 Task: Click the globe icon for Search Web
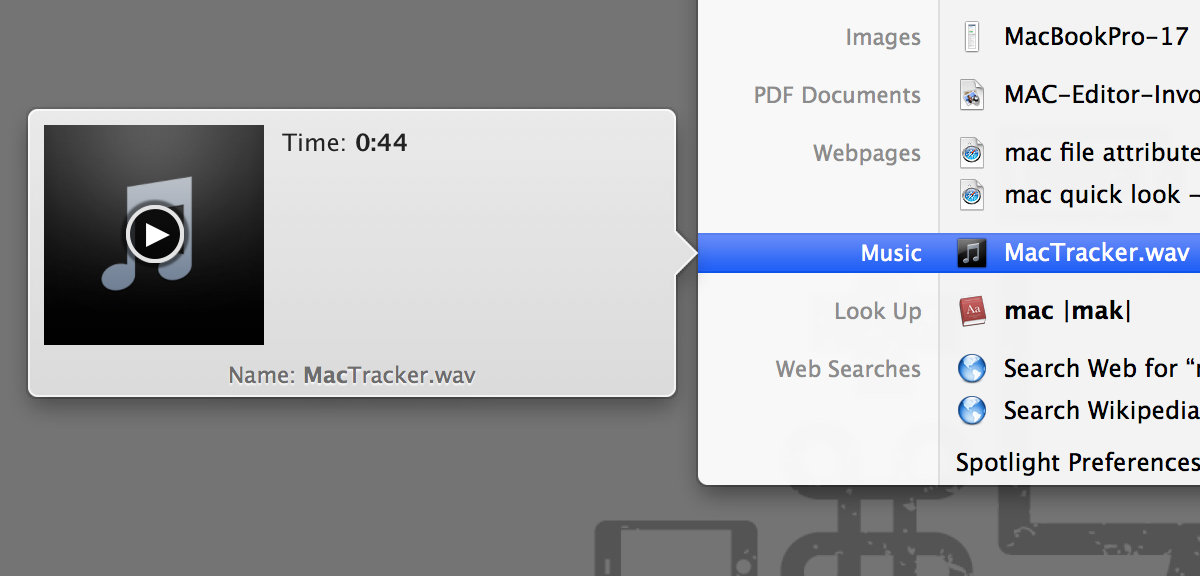pos(972,369)
